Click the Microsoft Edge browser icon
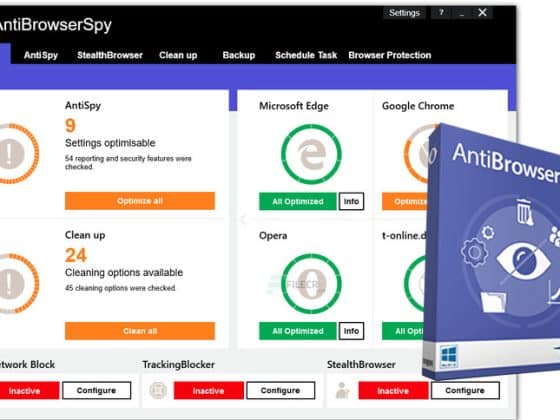 (x=311, y=154)
